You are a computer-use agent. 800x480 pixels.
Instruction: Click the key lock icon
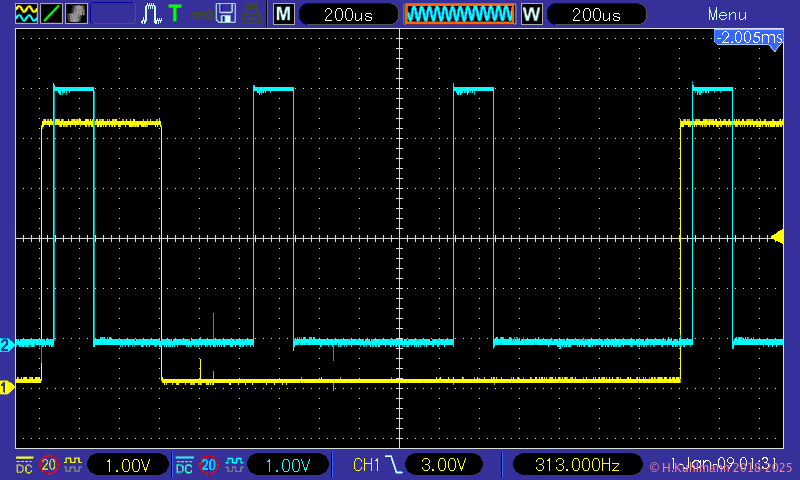[x=202, y=15]
